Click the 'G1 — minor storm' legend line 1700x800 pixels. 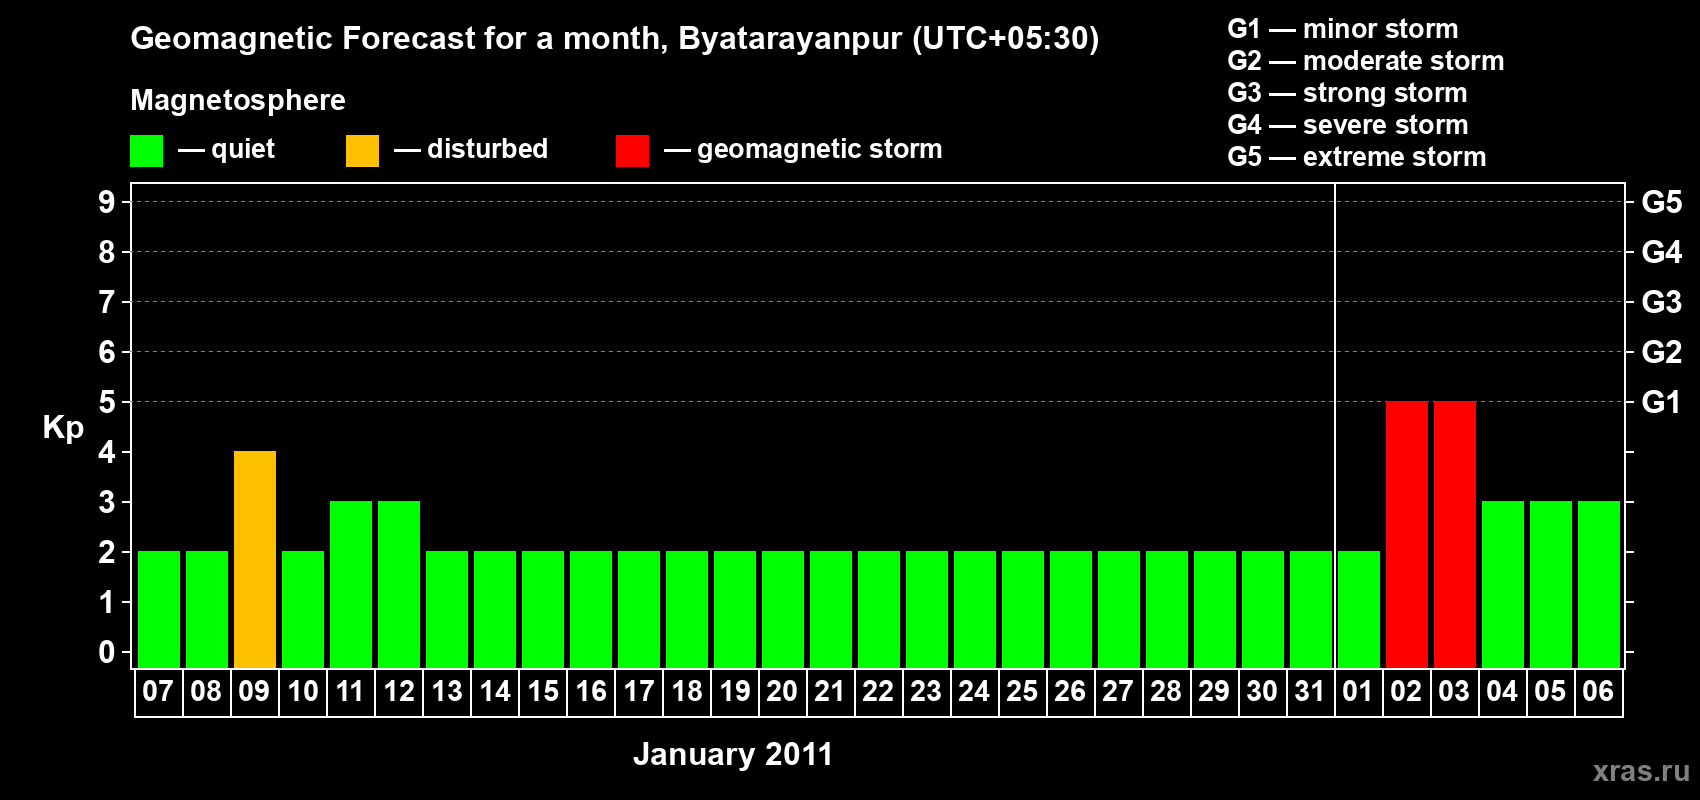1343,29
